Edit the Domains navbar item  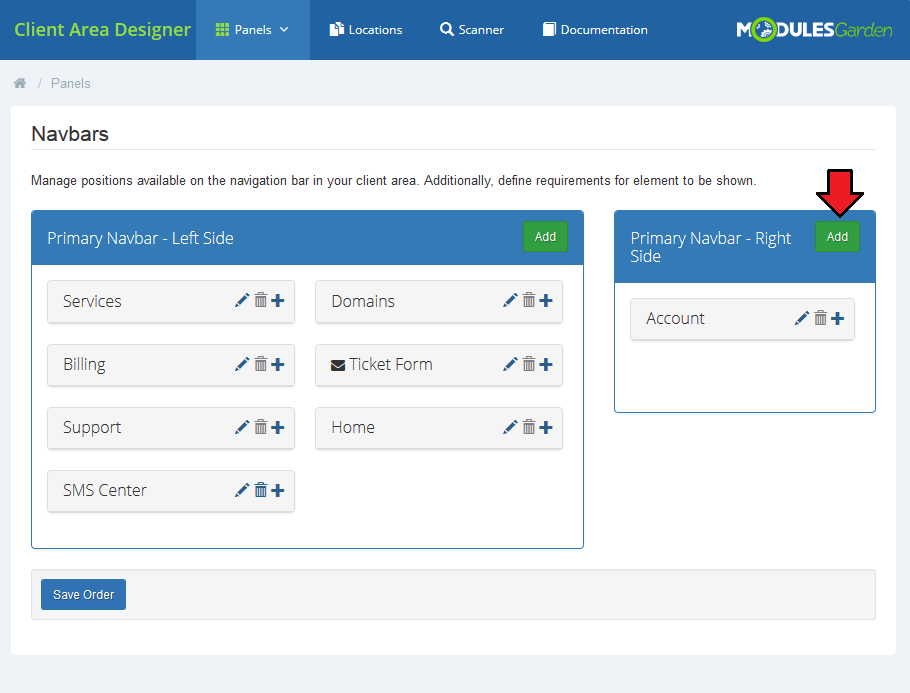tap(510, 301)
